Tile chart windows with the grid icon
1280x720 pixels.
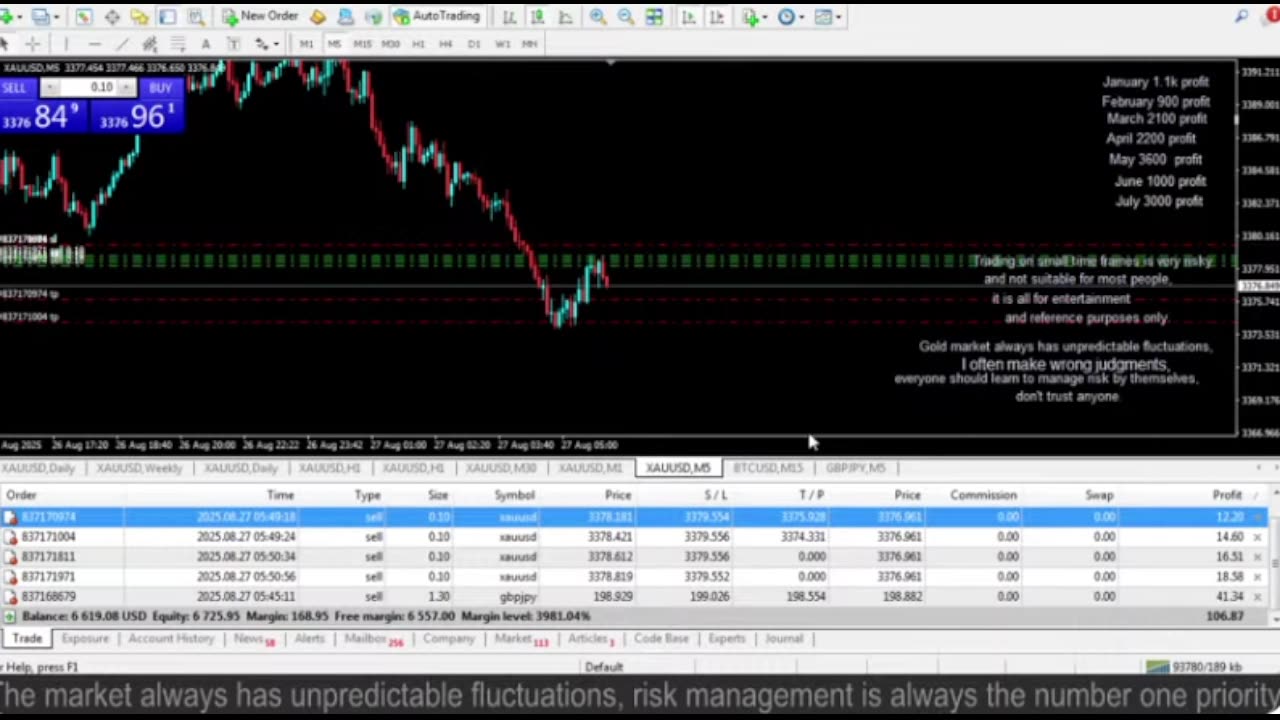[x=654, y=17]
